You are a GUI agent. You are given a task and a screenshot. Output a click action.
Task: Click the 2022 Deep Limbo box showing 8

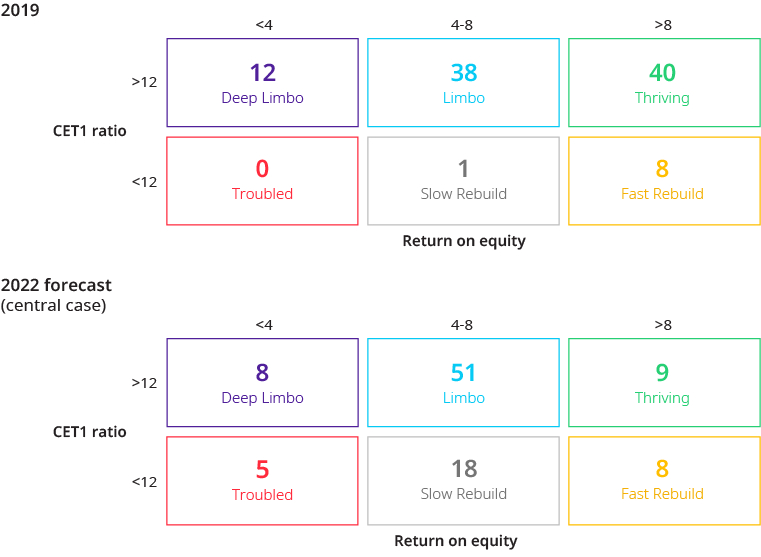(x=262, y=383)
